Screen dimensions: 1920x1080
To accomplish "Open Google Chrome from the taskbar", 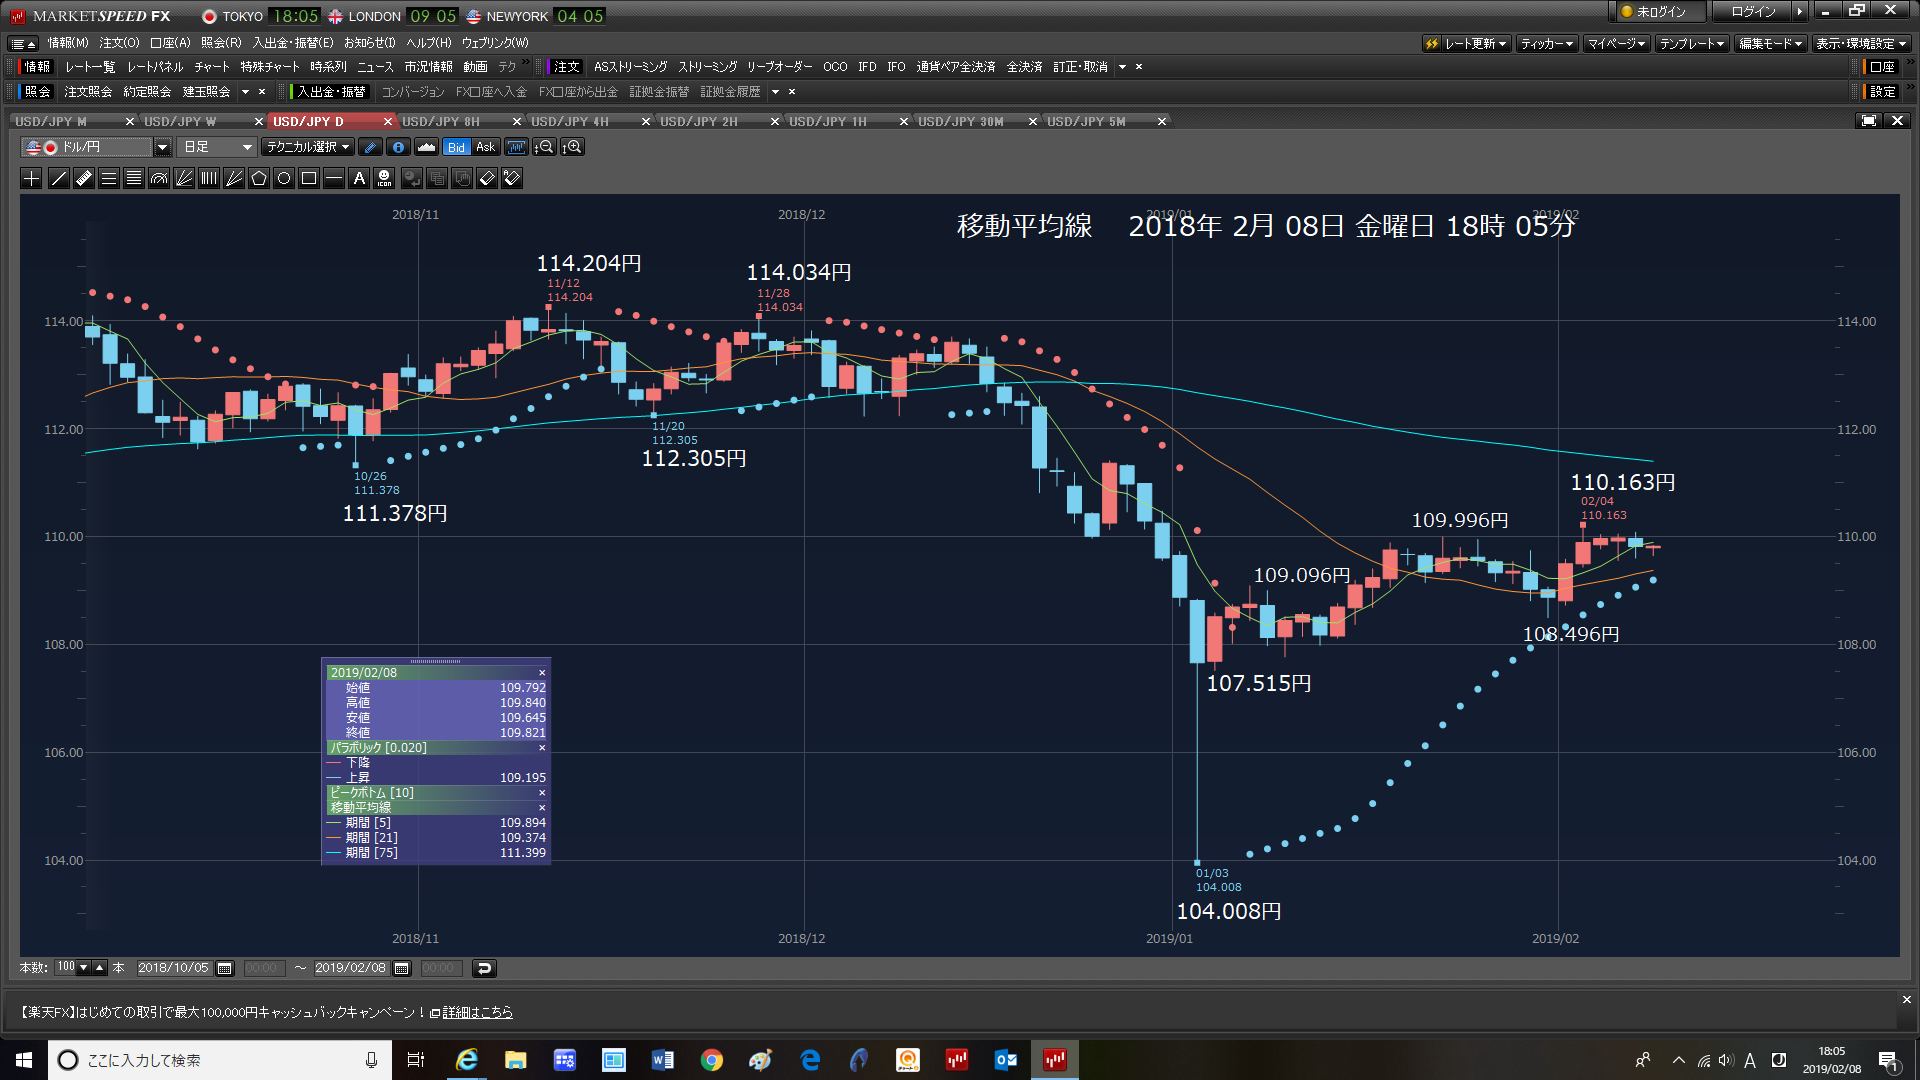I will [711, 1060].
